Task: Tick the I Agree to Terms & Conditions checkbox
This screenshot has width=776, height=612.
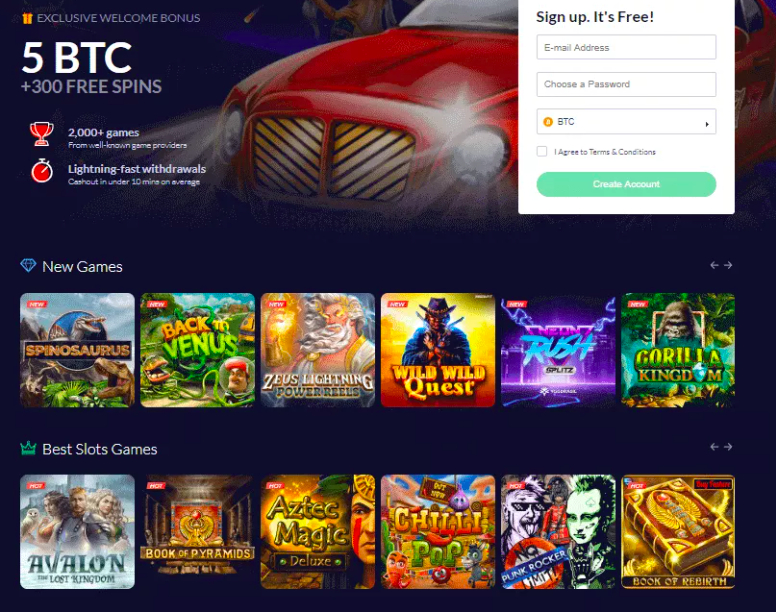Action: pos(542,151)
